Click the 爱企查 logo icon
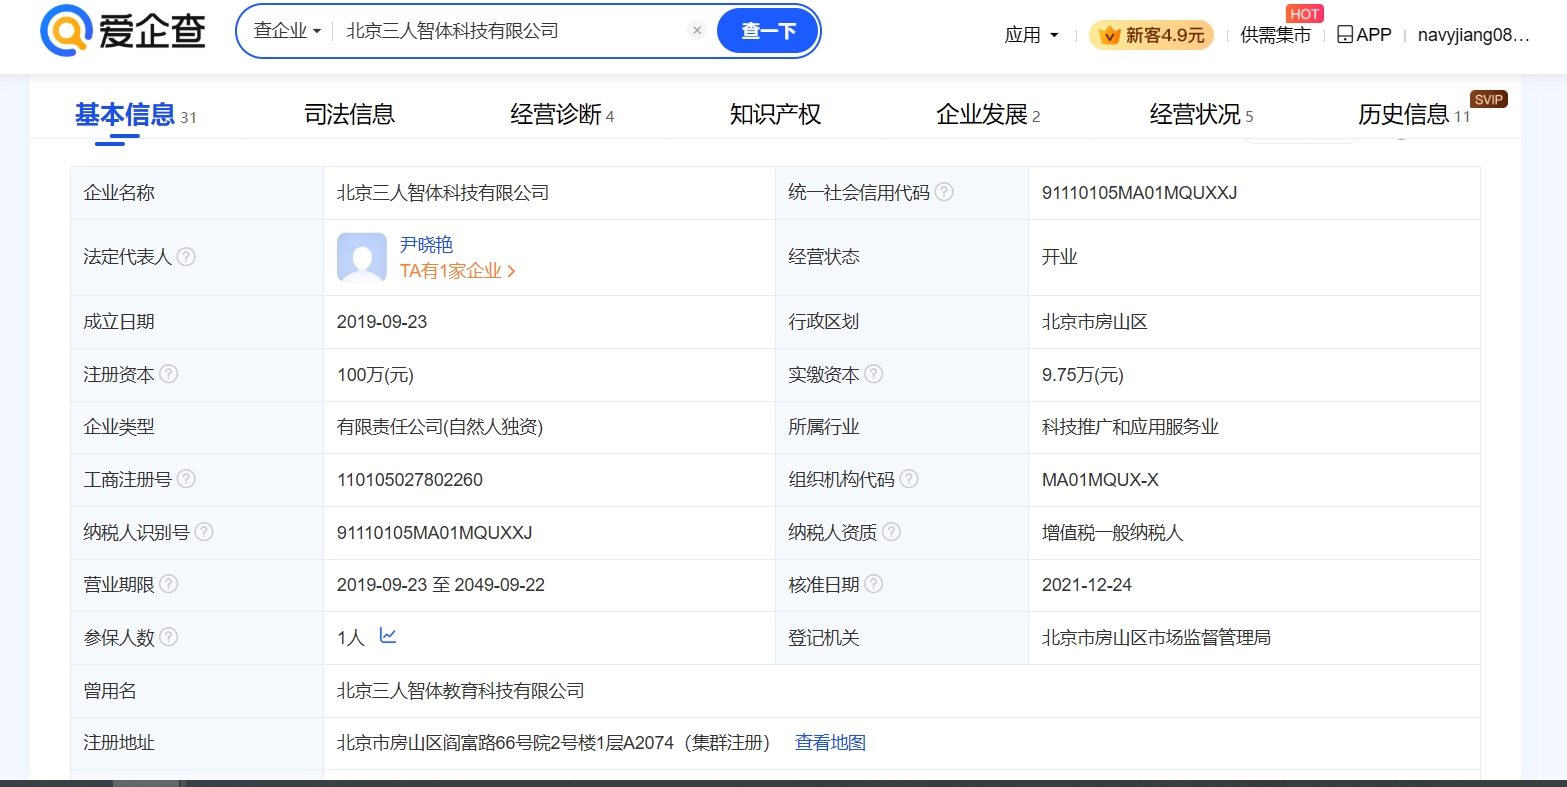 tap(66, 30)
